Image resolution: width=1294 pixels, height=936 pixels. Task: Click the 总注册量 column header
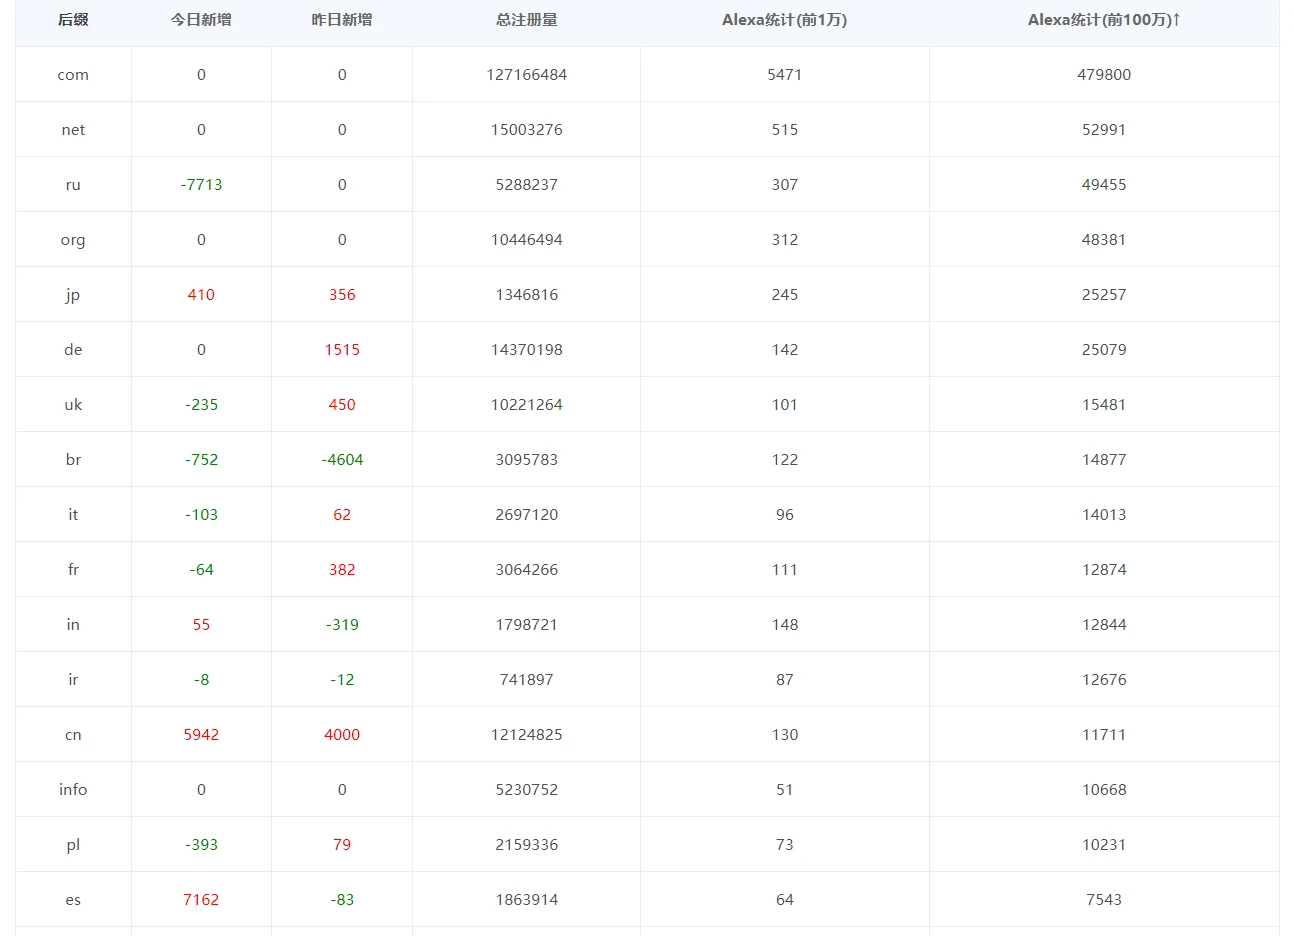coord(526,20)
